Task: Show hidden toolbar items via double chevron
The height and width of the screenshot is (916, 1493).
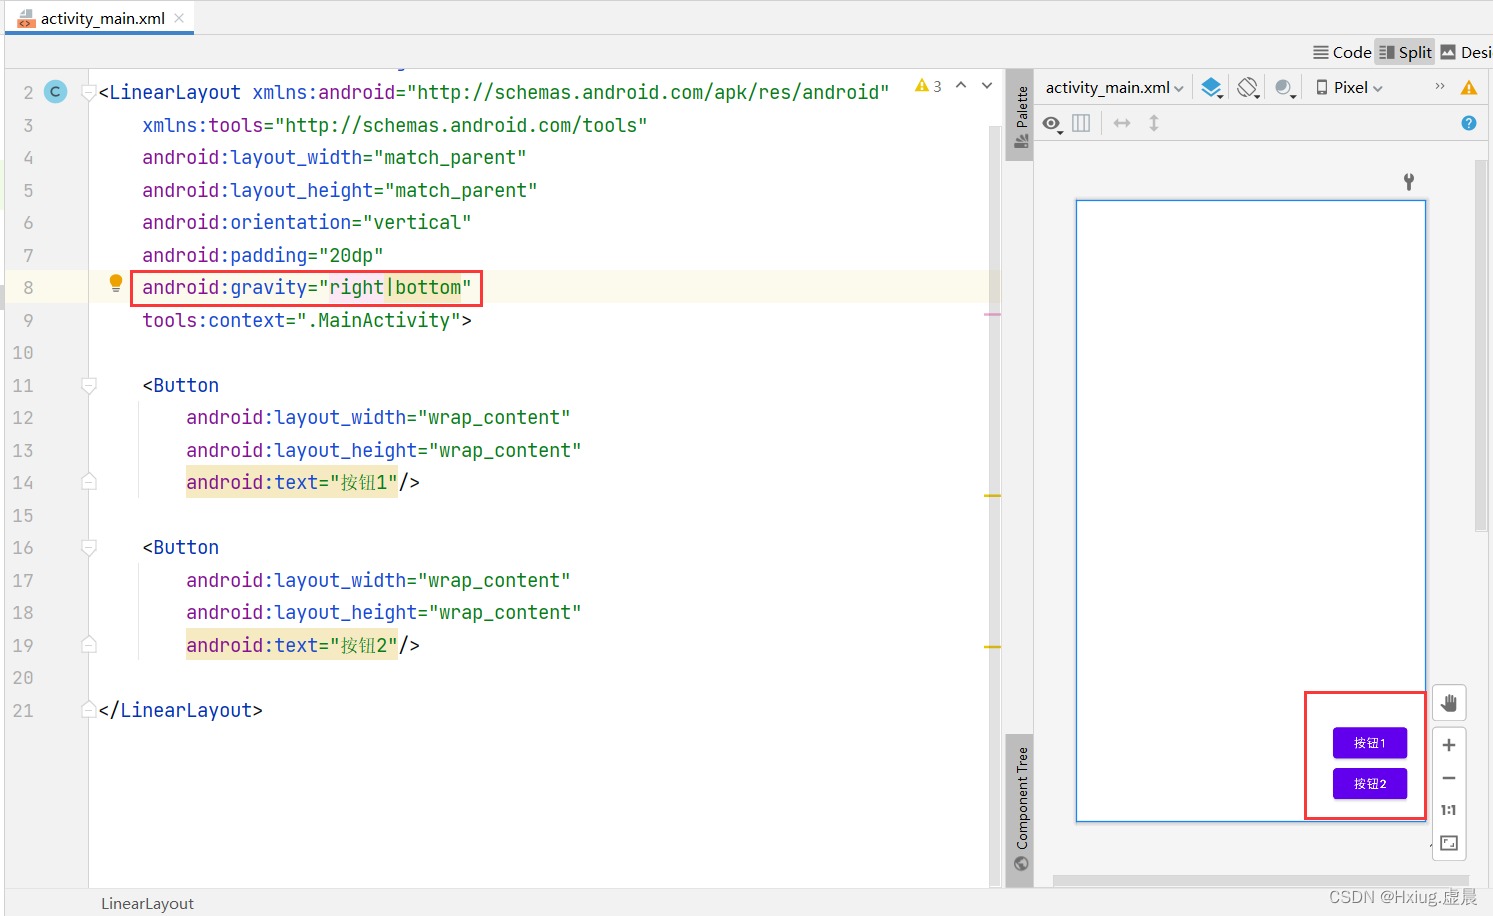Action: (x=1440, y=87)
